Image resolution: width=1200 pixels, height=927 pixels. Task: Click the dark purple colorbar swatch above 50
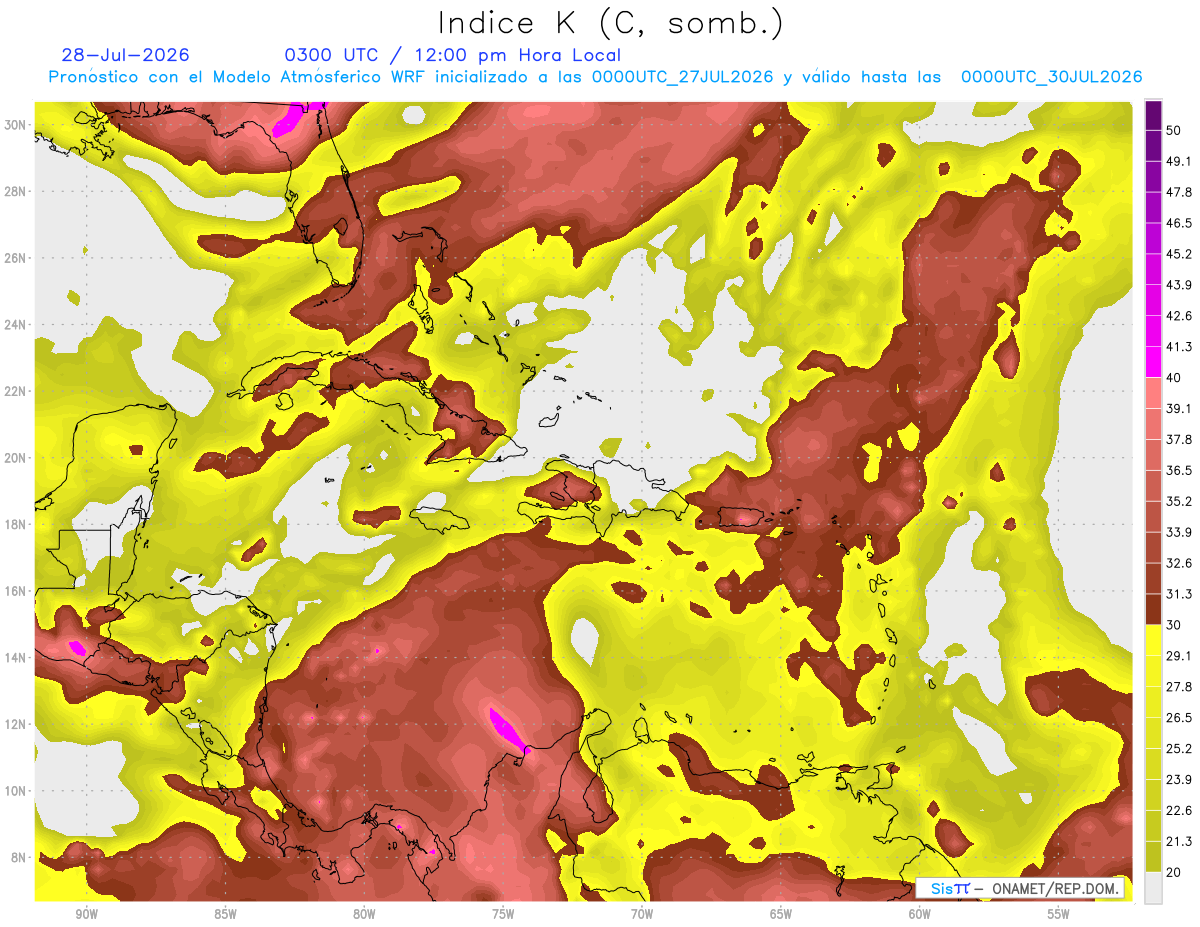coord(1153,114)
